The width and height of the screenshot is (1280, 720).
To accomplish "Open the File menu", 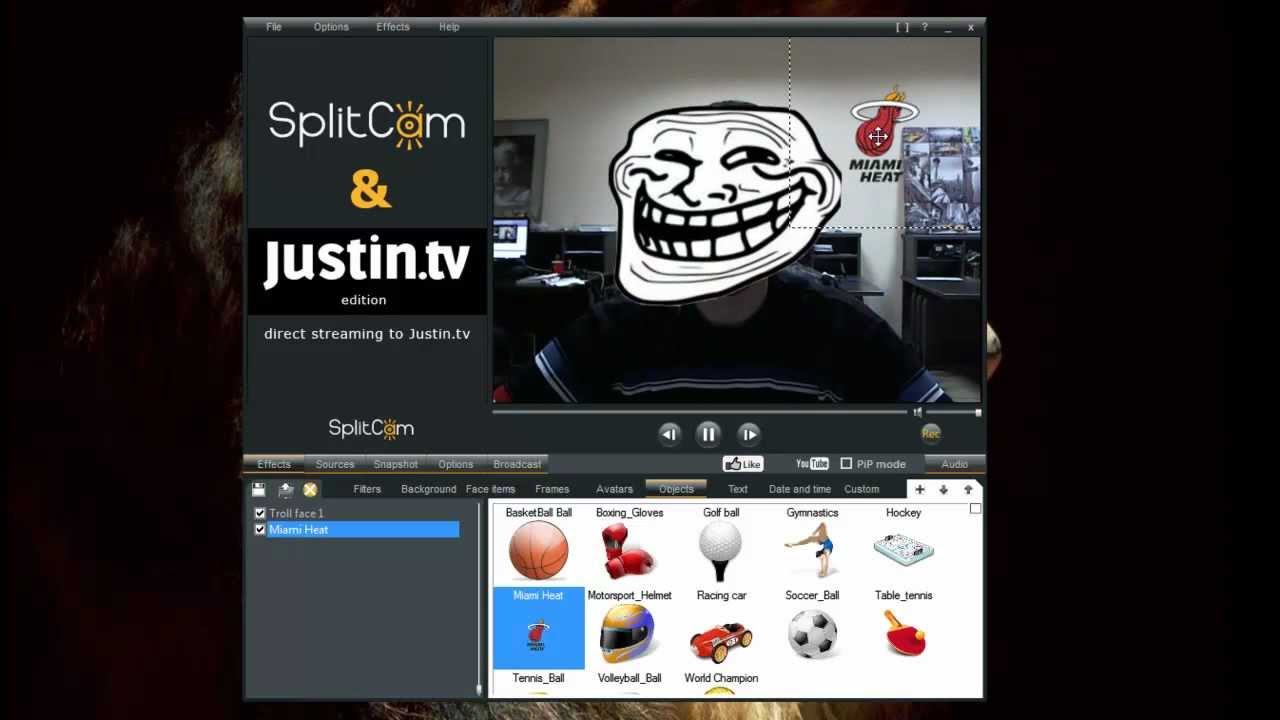I will point(273,27).
